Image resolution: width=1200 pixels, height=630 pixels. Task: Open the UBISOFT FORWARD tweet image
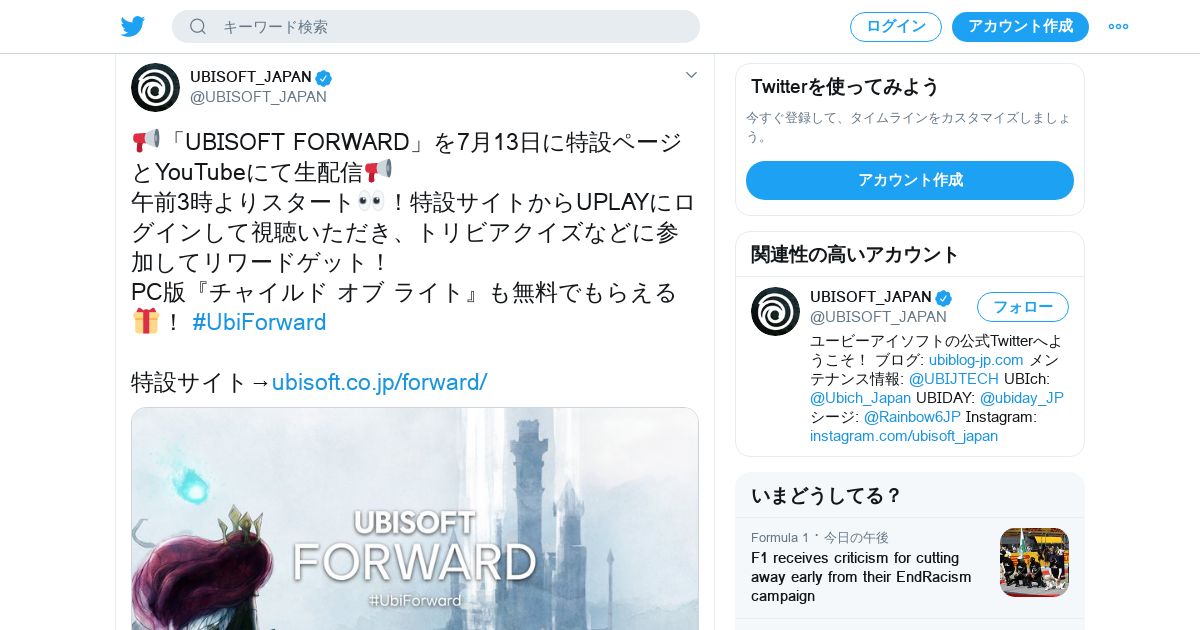click(415, 518)
